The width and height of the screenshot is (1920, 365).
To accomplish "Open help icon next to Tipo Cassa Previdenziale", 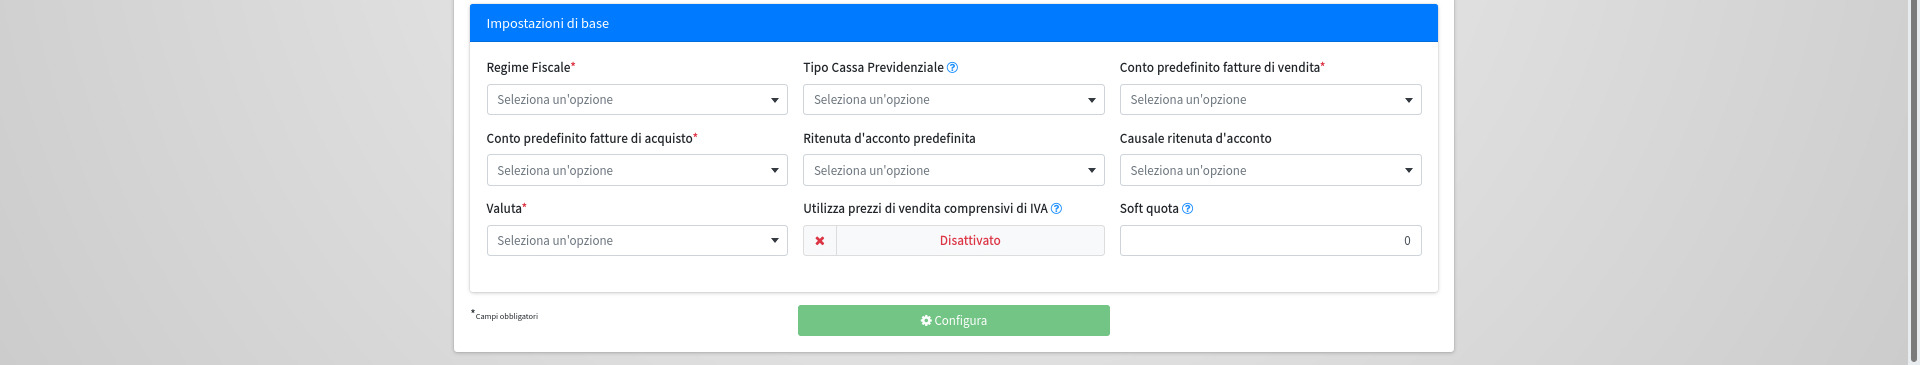I will (952, 68).
